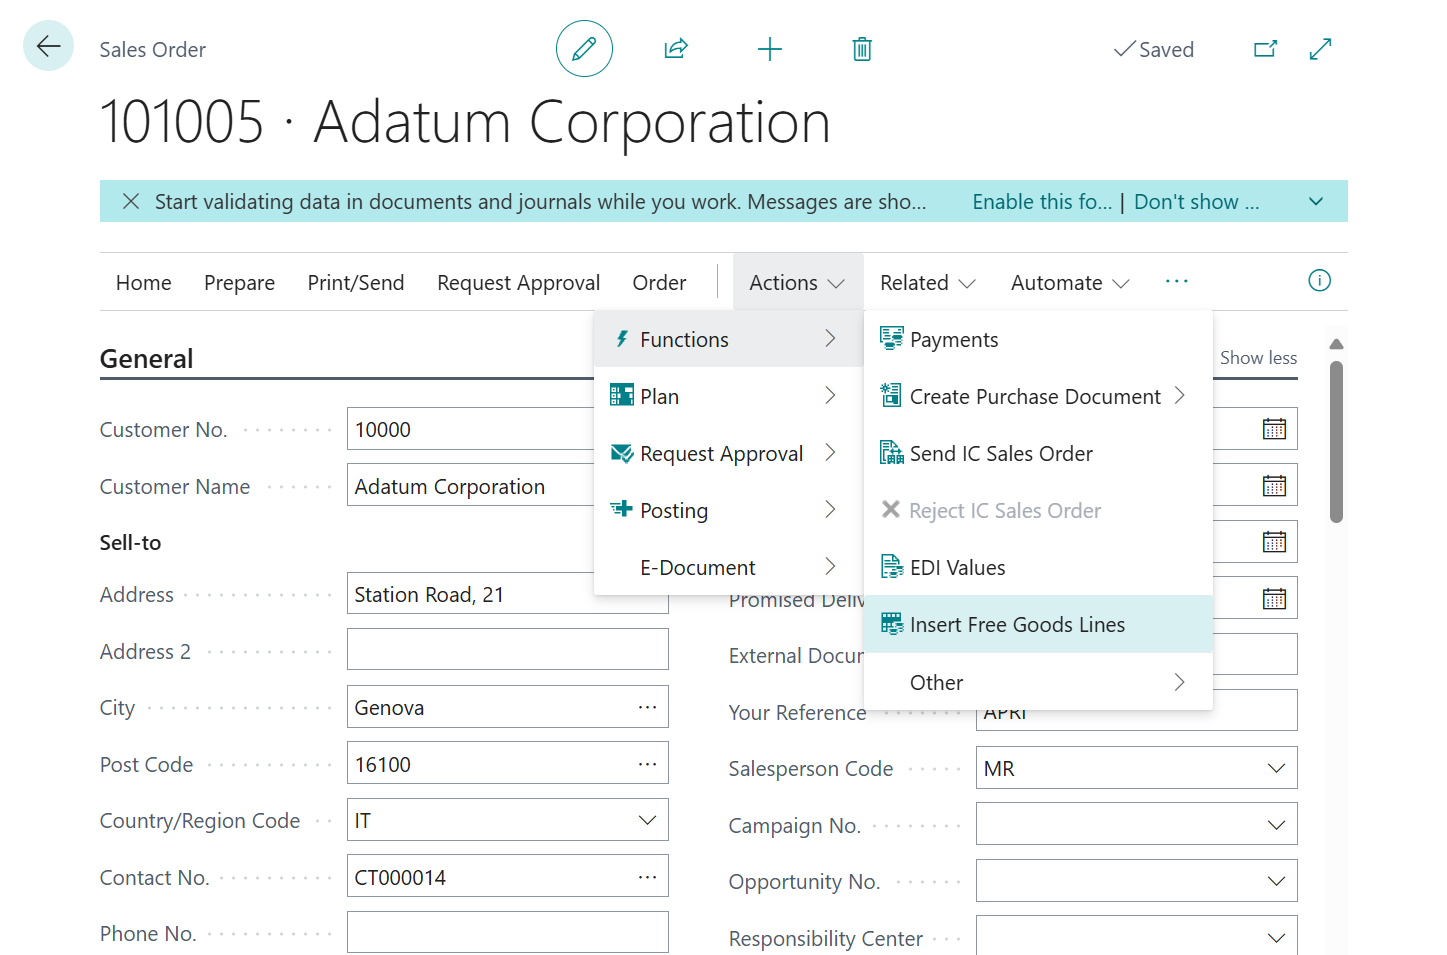The height and width of the screenshot is (955, 1447).
Task: Click Request Approval envelope icon
Action: [622, 453]
